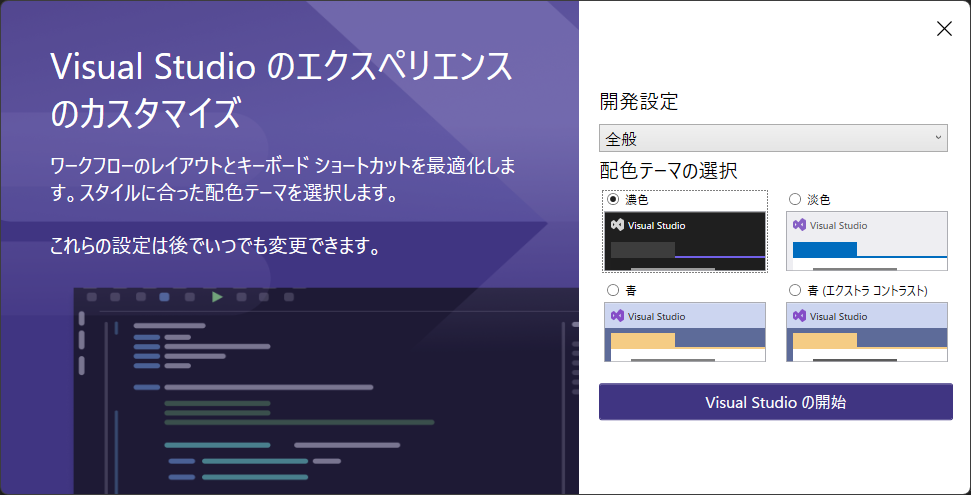Click the 開発設定 heading label
Viewport: 971px width, 495px height.
pyautogui.click(x=638, y=101)
